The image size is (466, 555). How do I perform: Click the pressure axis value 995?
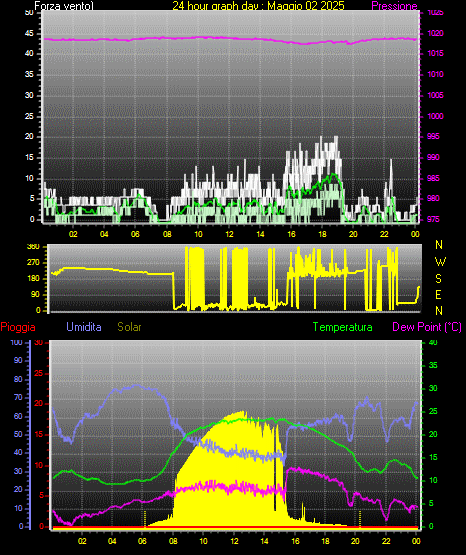tap(433, 136)
